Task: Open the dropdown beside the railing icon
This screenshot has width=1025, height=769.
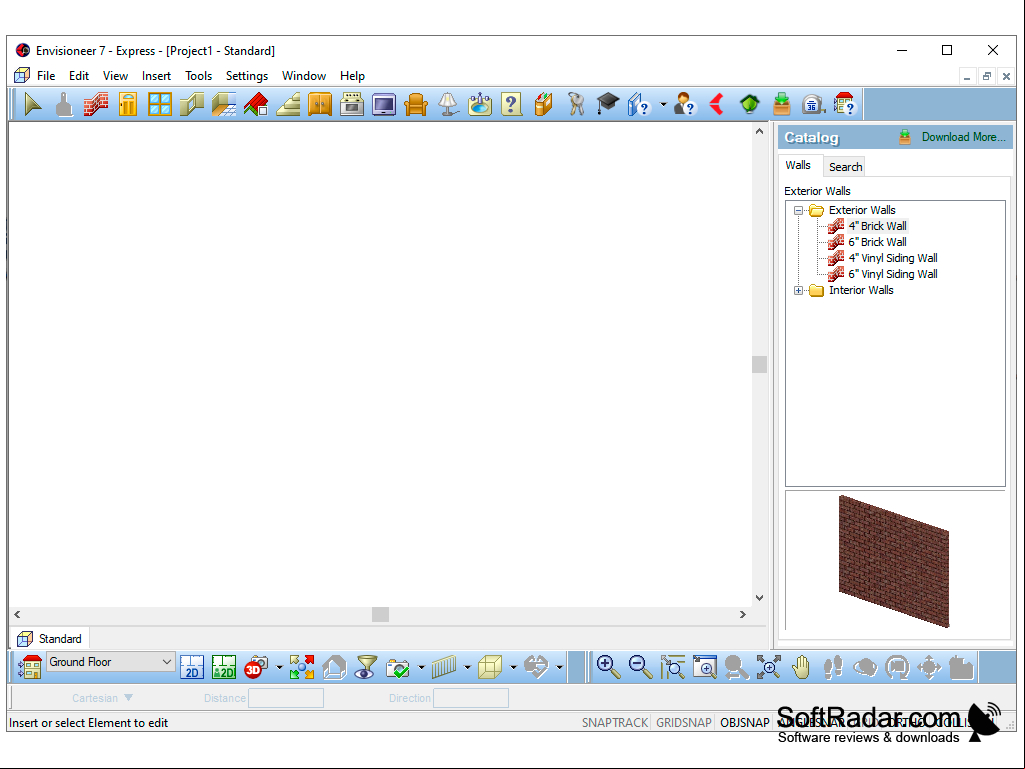Action: tap(467, 667)
